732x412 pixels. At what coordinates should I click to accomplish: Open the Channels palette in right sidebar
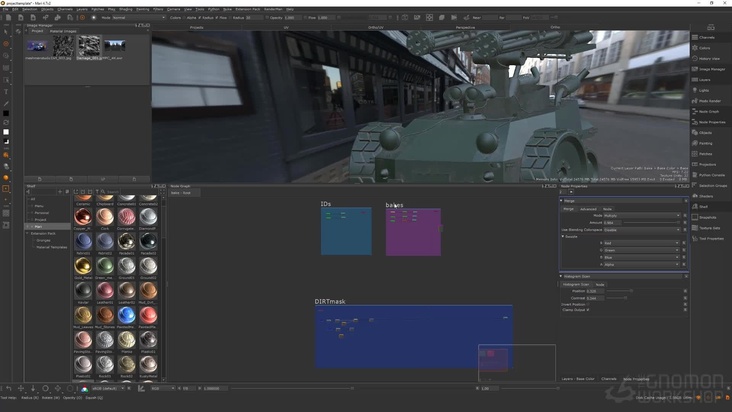point(706,37)
